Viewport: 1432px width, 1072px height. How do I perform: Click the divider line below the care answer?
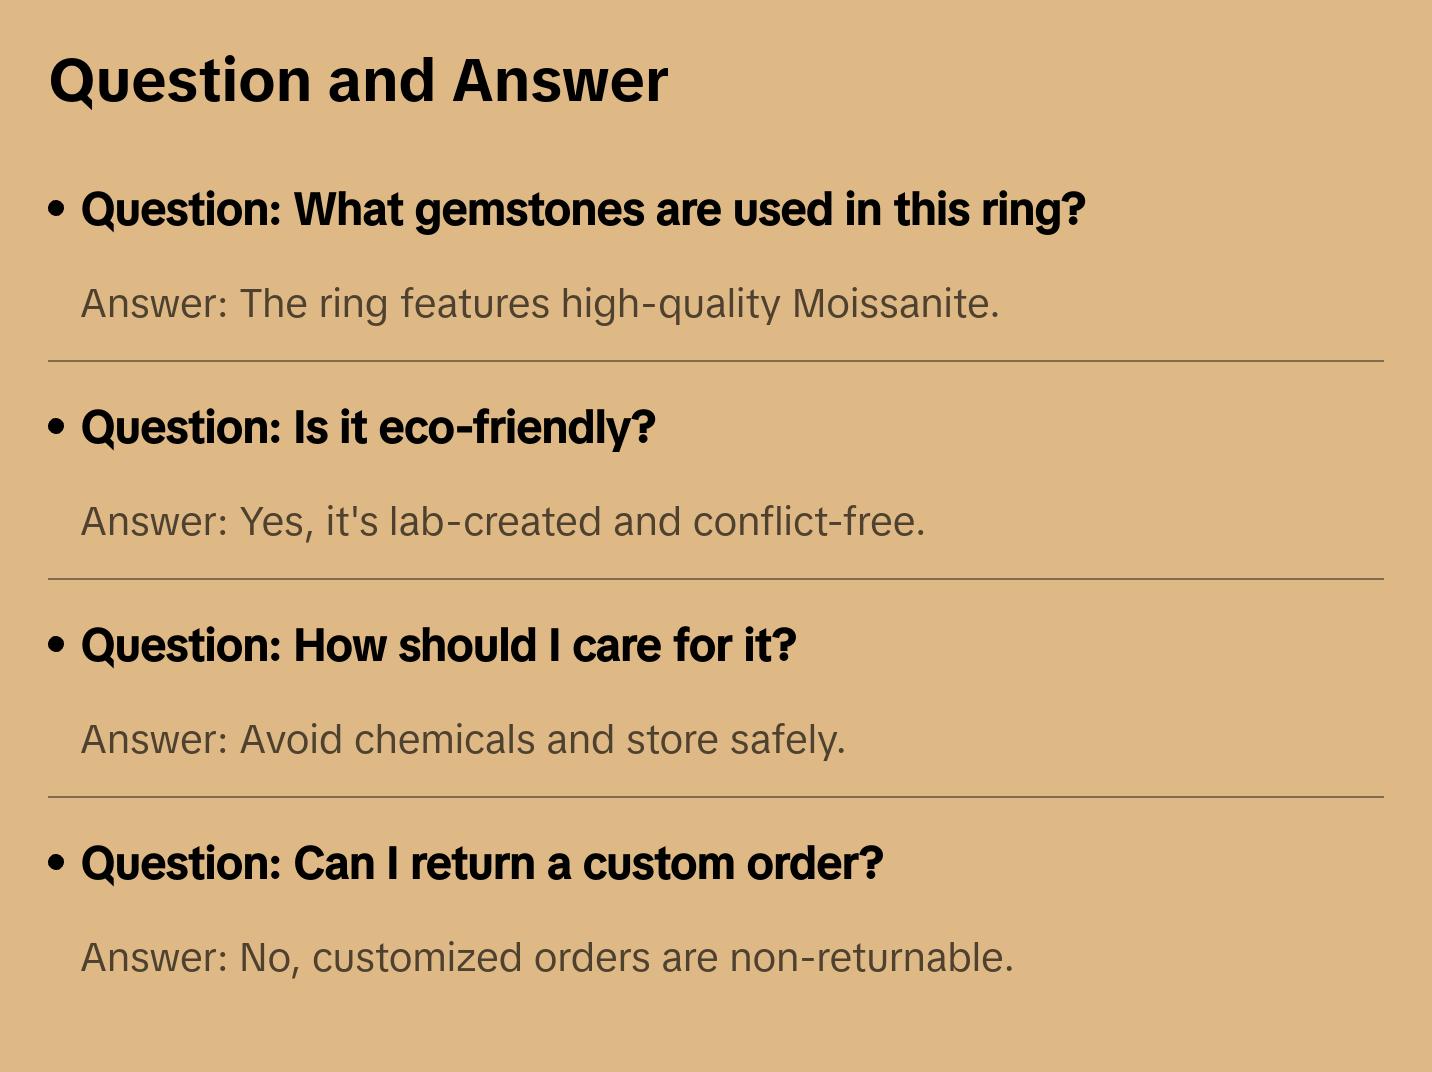pyautogui.click(x=716, y=797)
